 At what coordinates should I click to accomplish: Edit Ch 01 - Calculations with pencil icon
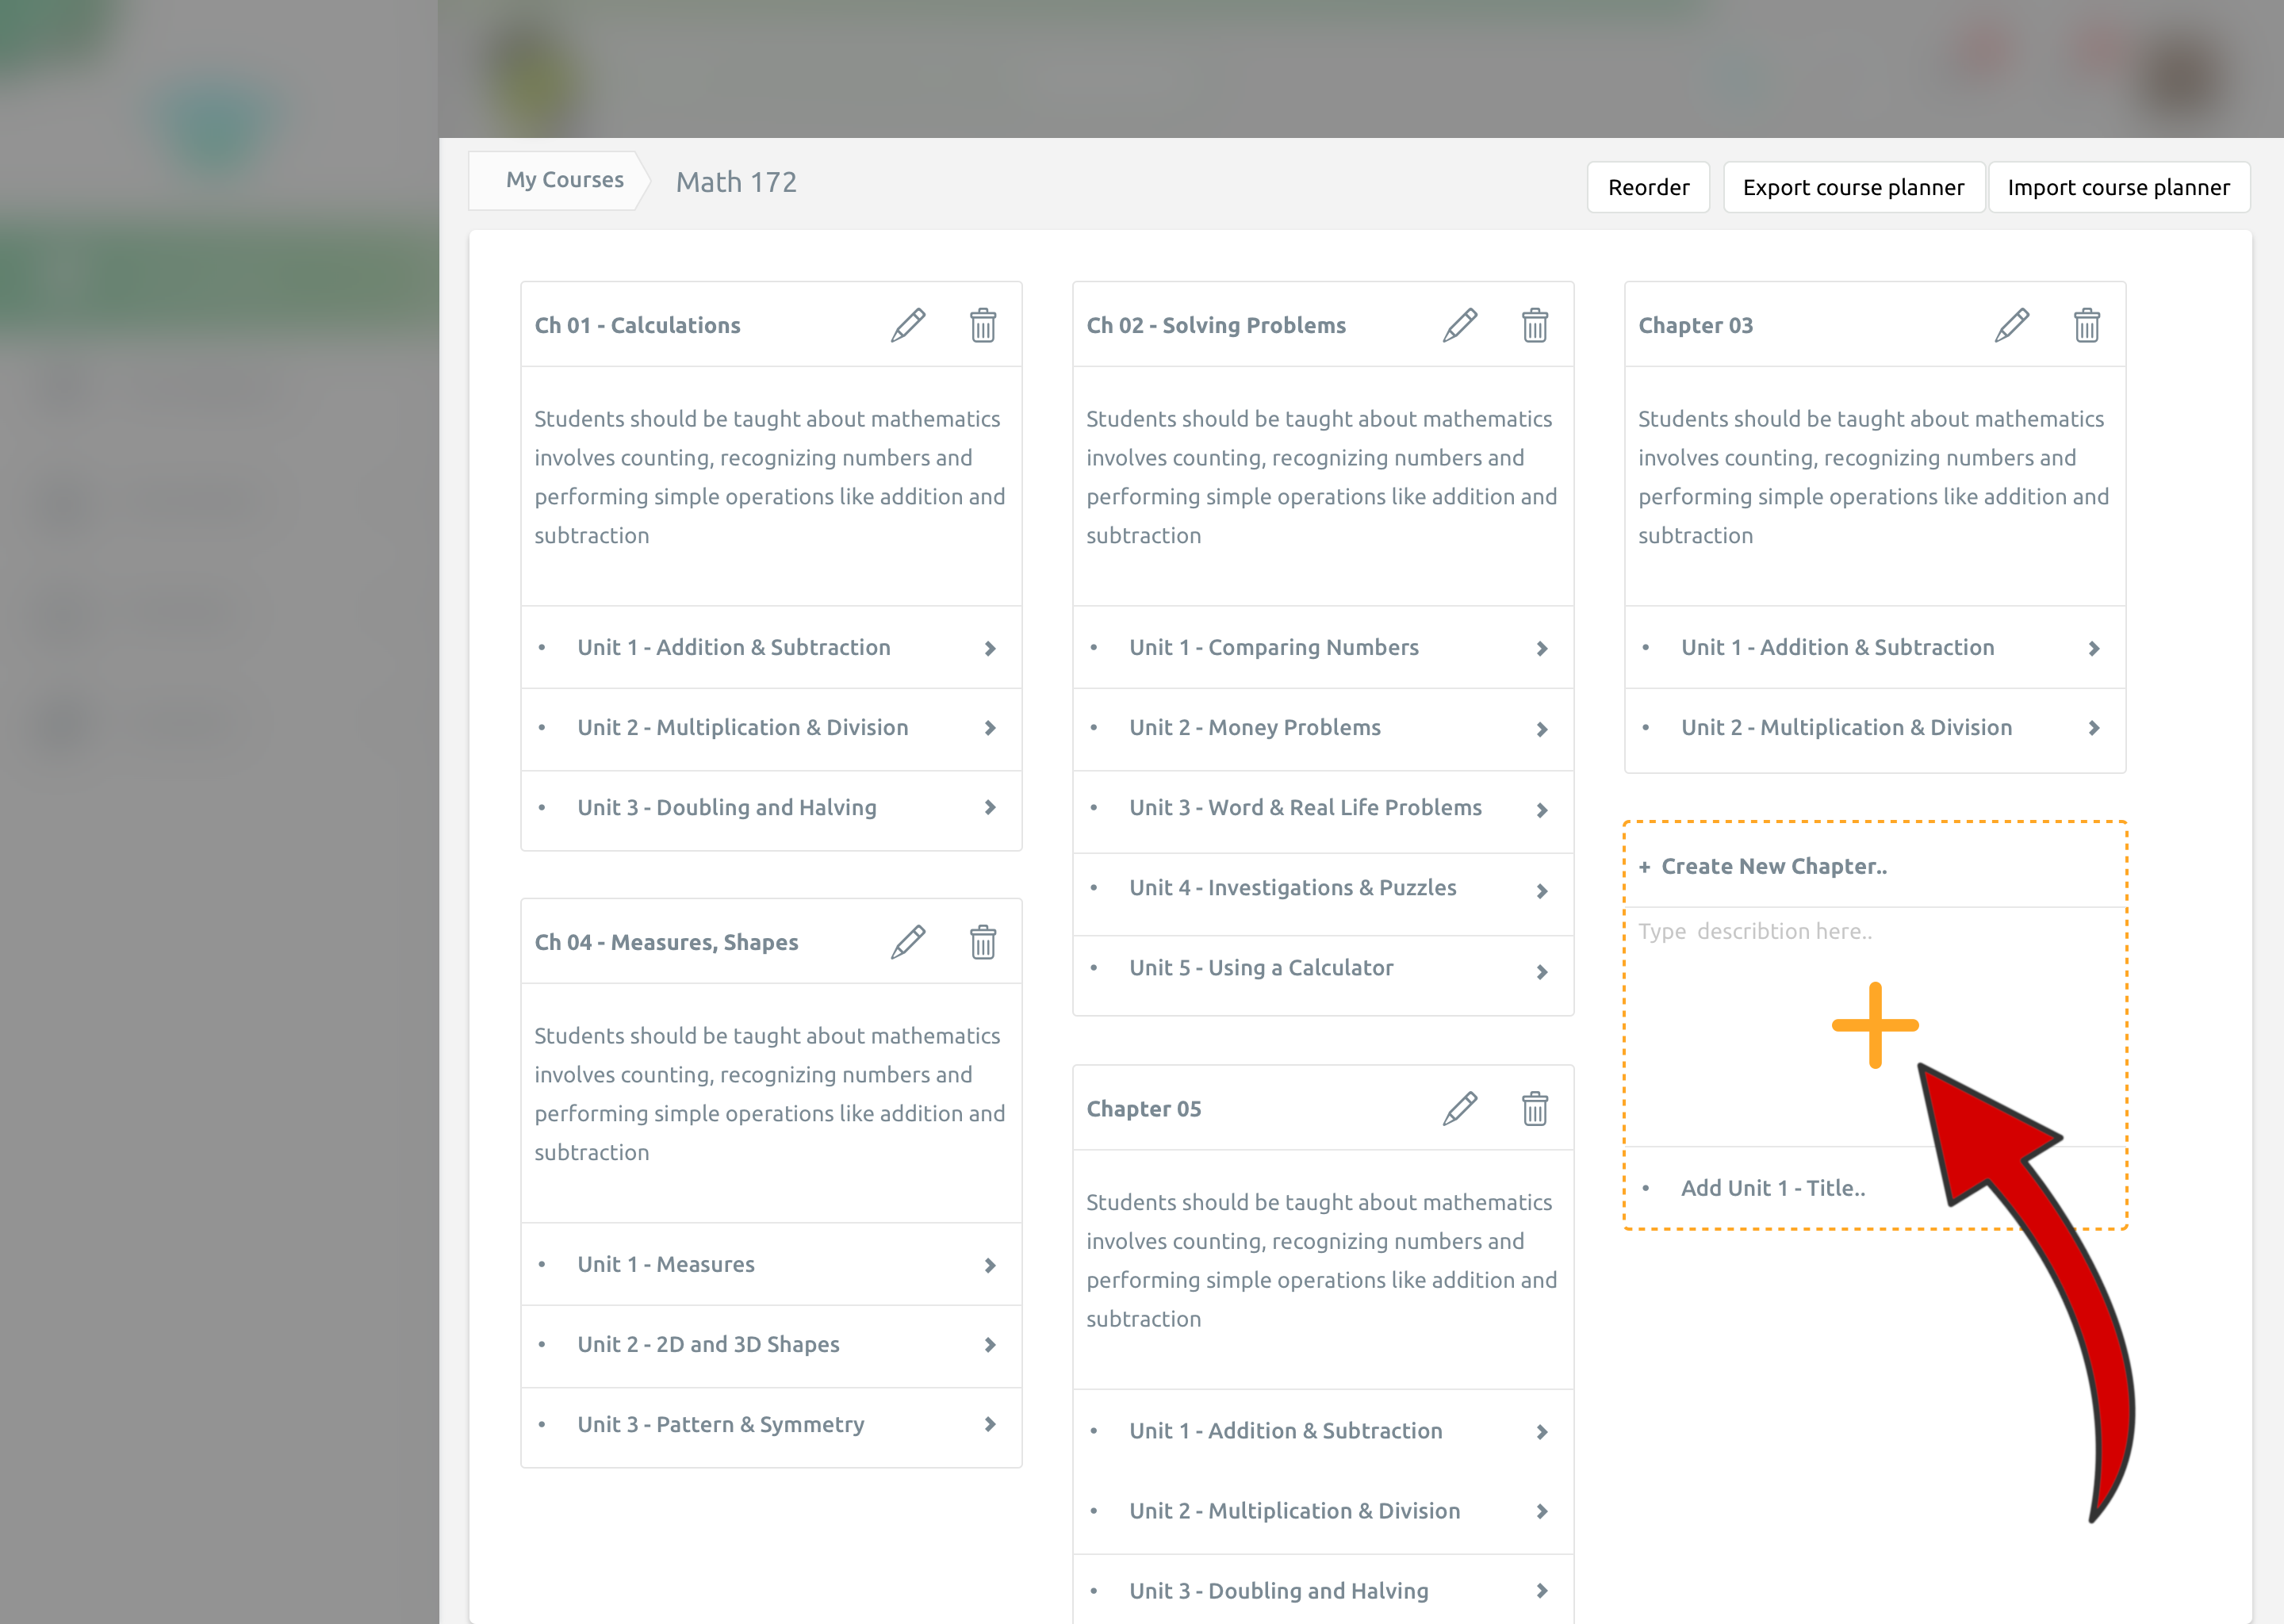click(x=908, y=325)
